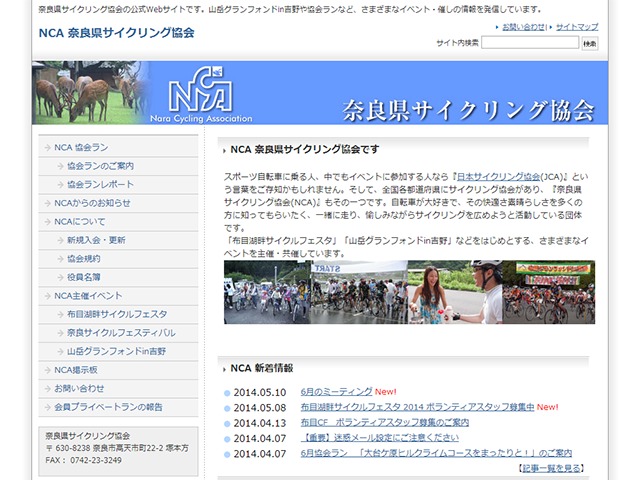Click the arrow icon beside NCAについて
640x480 pixels.
pos(48,222)
